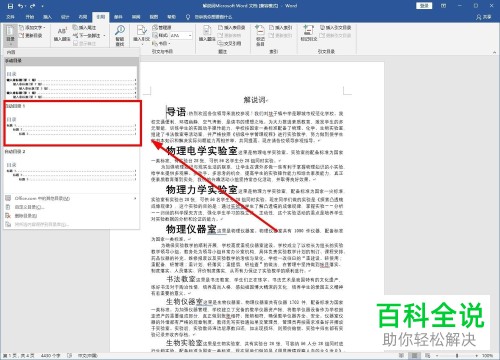Switch to the 邮件 Mailings tab
This screenshot has width=500, height=360.
click(x=118, y=17)
